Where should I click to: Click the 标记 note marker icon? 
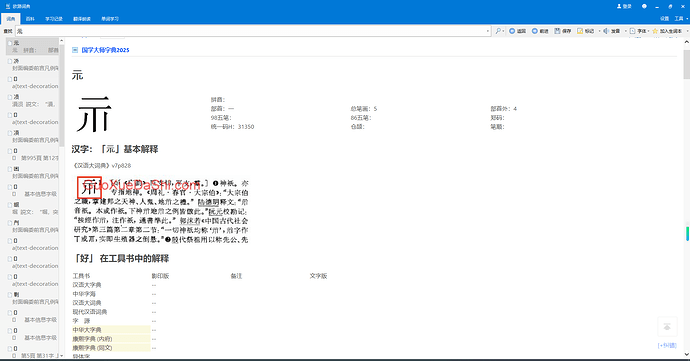580,31
